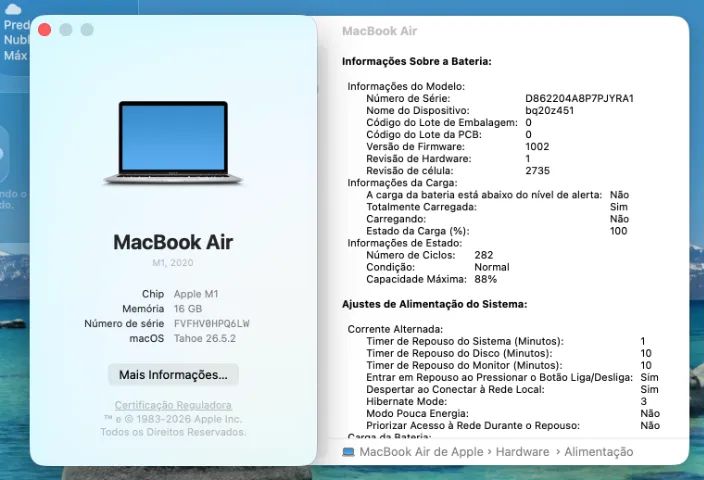Viewport: 704px width, 480px height.
Task: Click the MacBook icon in path bar
Action: tap(348, 452)
